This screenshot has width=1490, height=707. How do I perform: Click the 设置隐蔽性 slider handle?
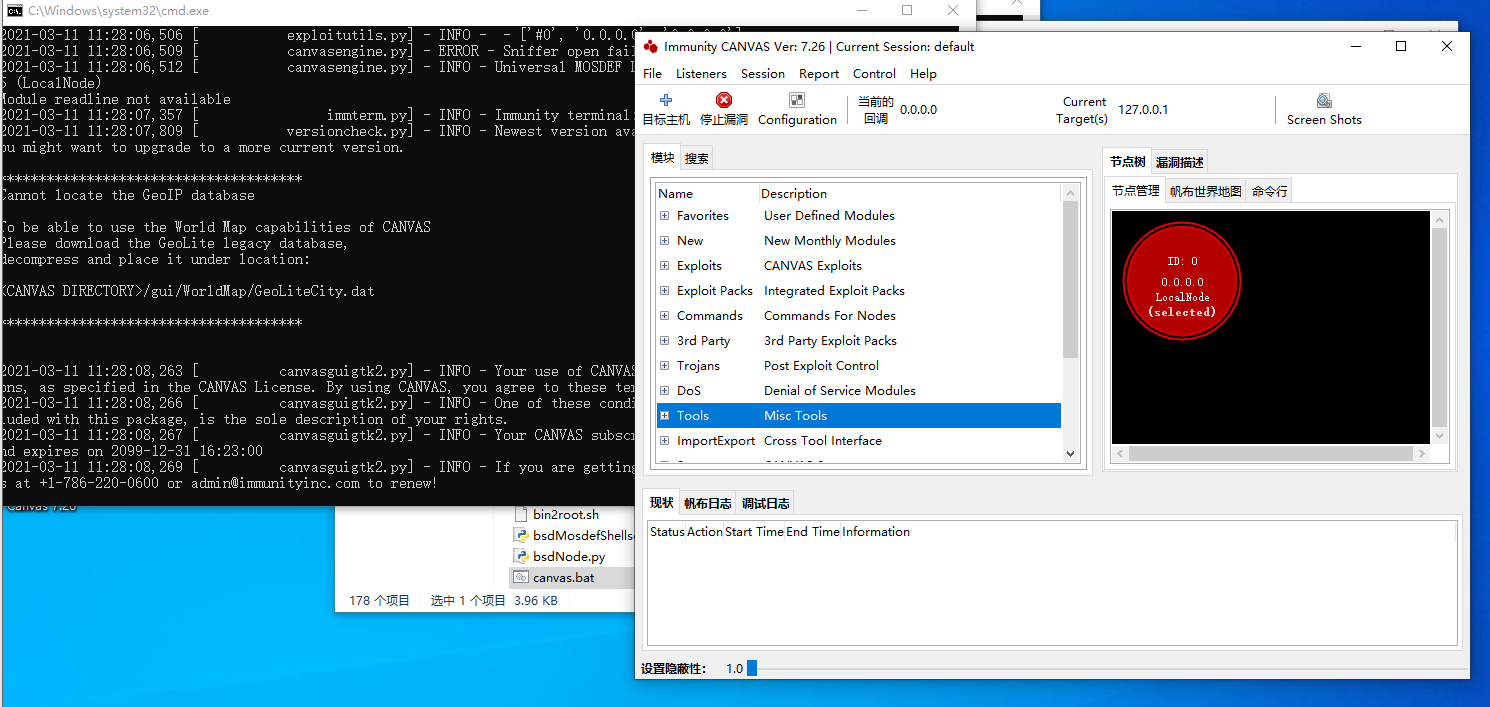coord(752,668)
